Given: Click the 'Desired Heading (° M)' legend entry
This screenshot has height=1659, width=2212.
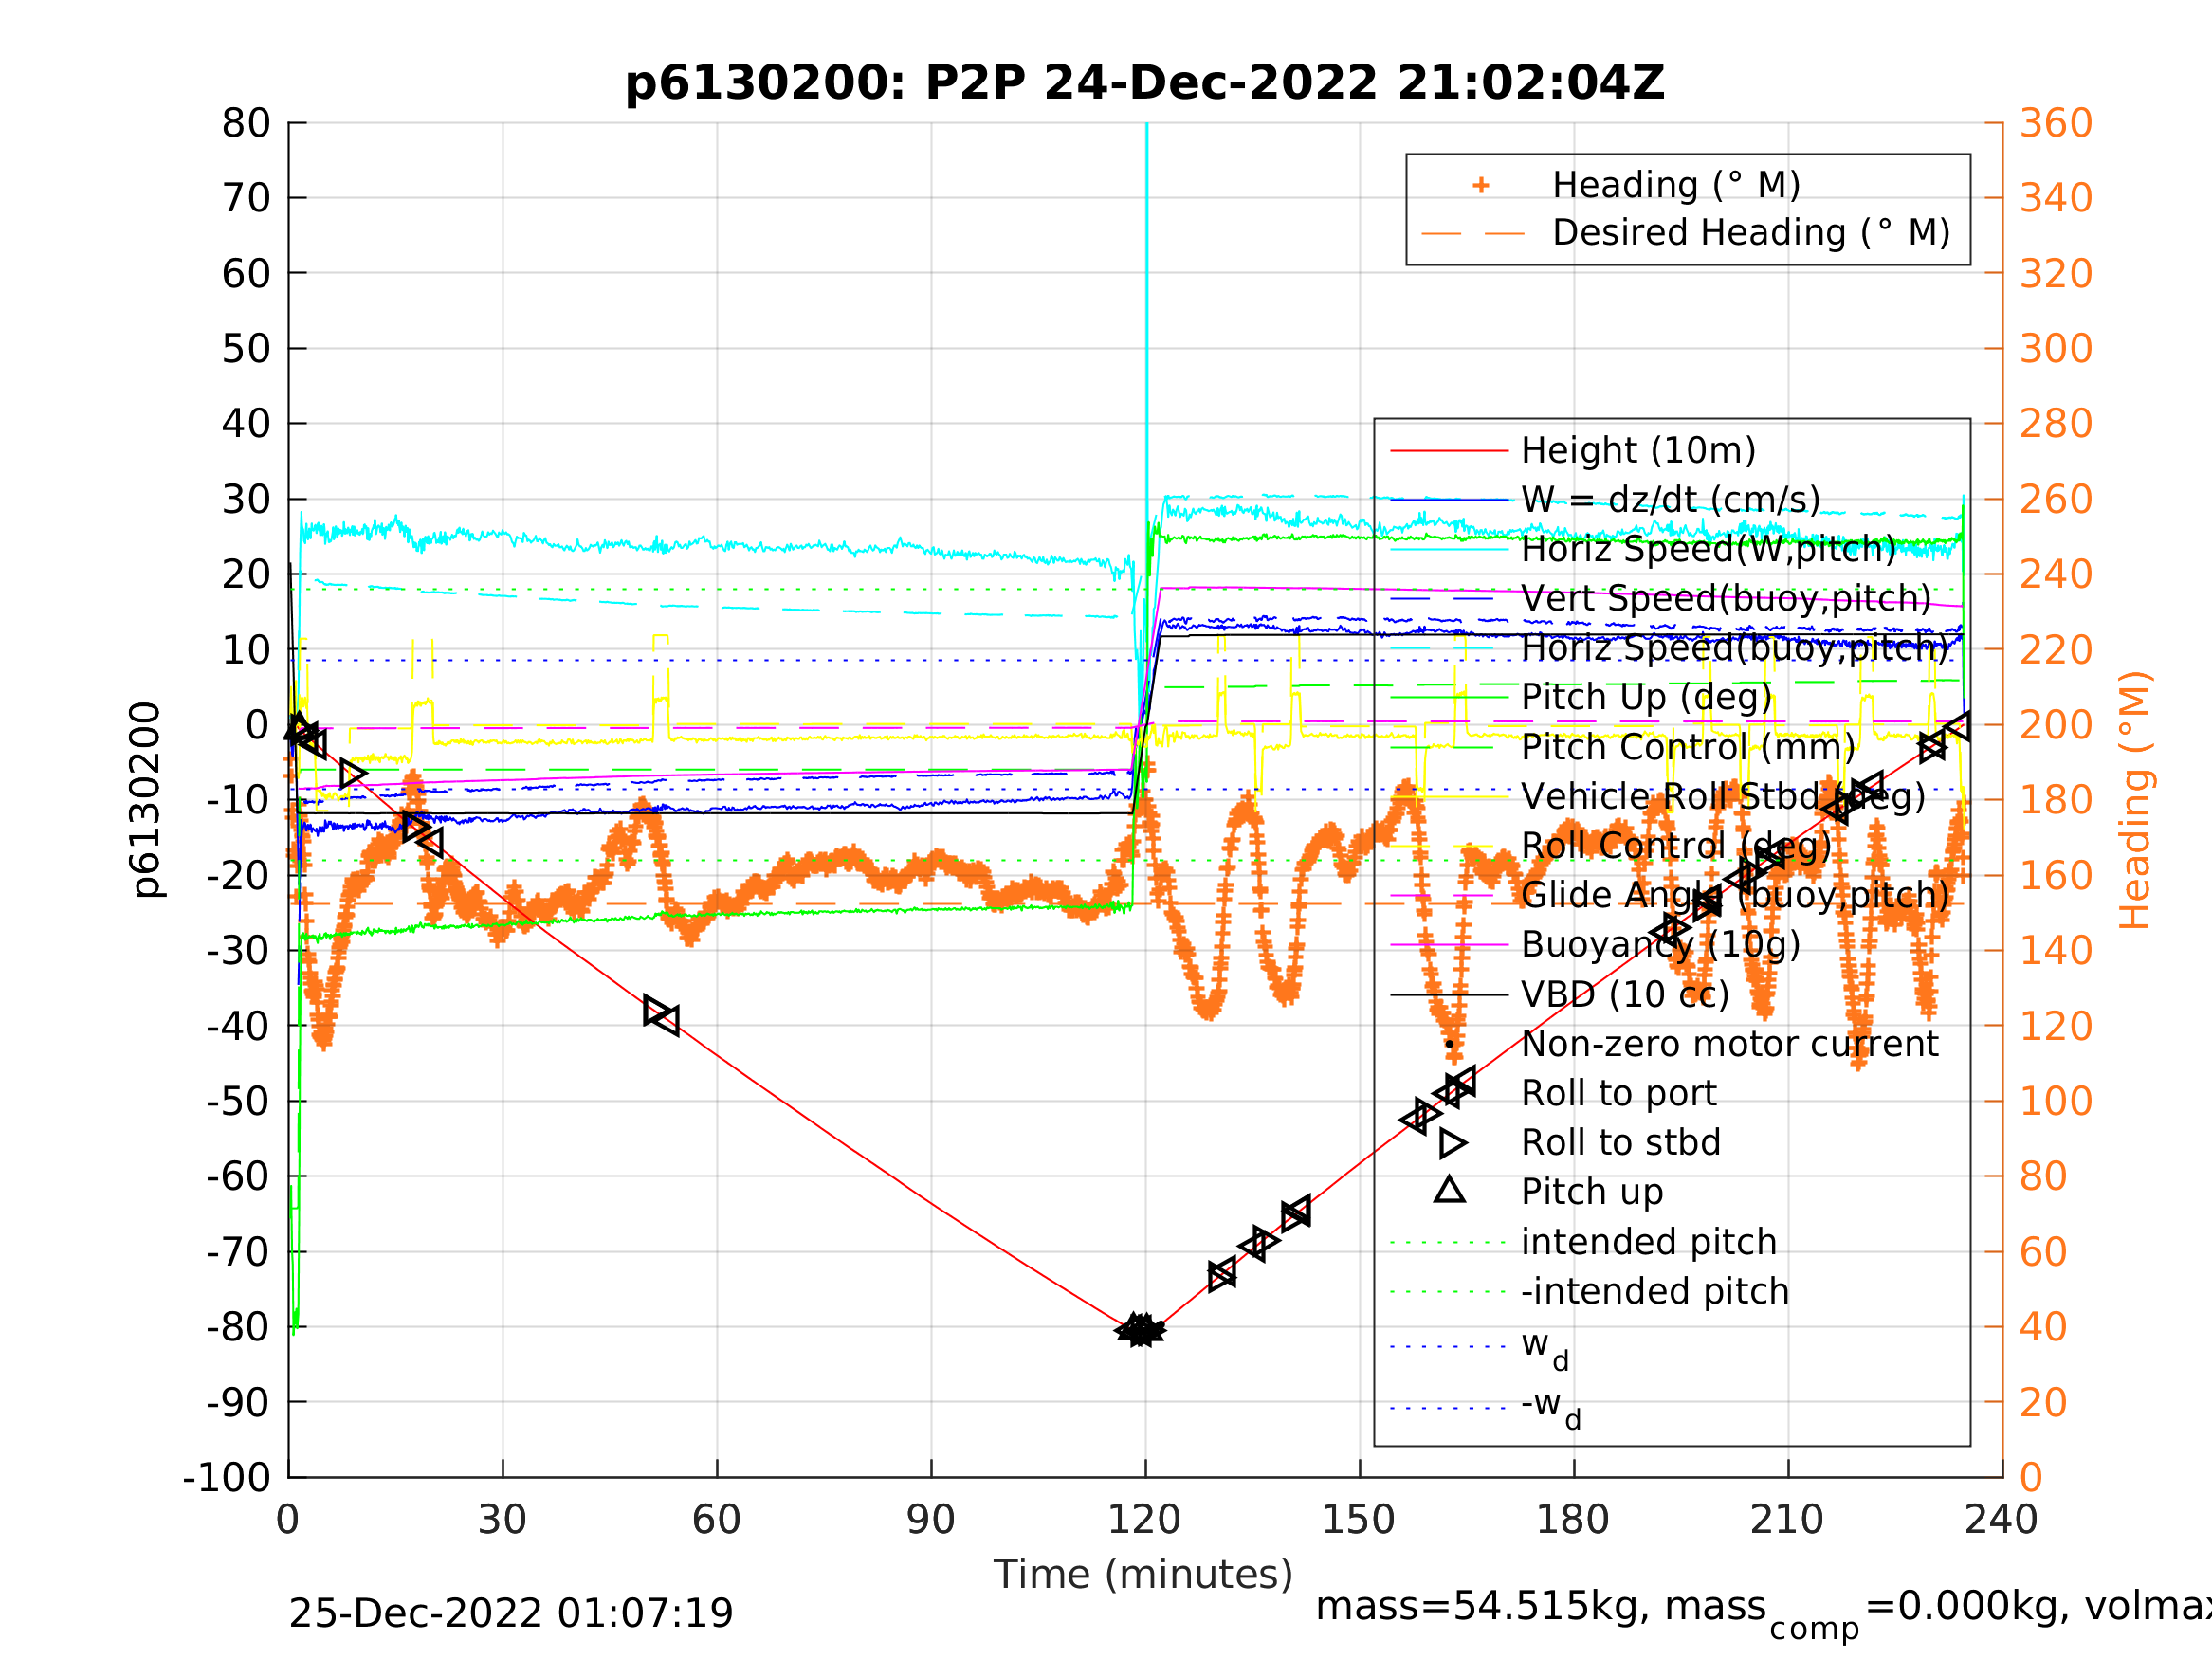Looking at the screenshot, I should (1751, 233).
